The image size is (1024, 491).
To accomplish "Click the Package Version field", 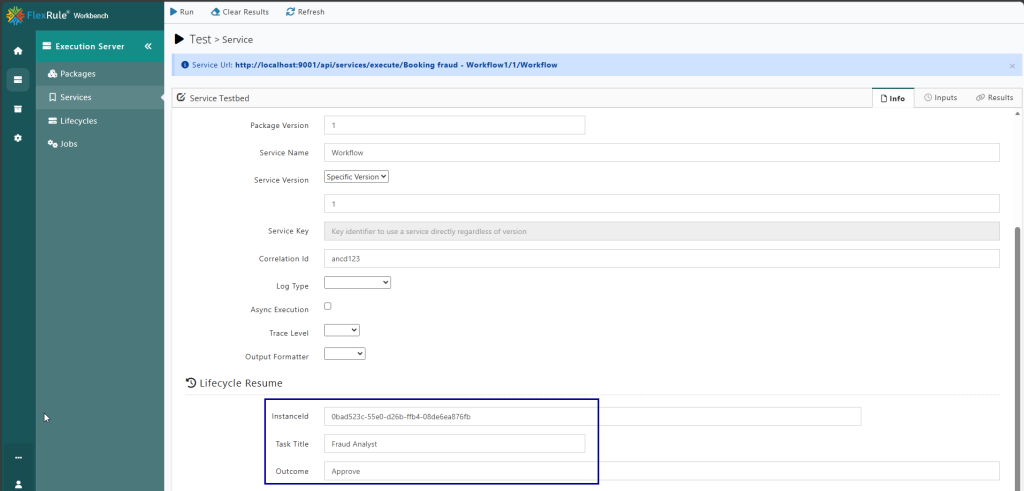I will point(455,125).
